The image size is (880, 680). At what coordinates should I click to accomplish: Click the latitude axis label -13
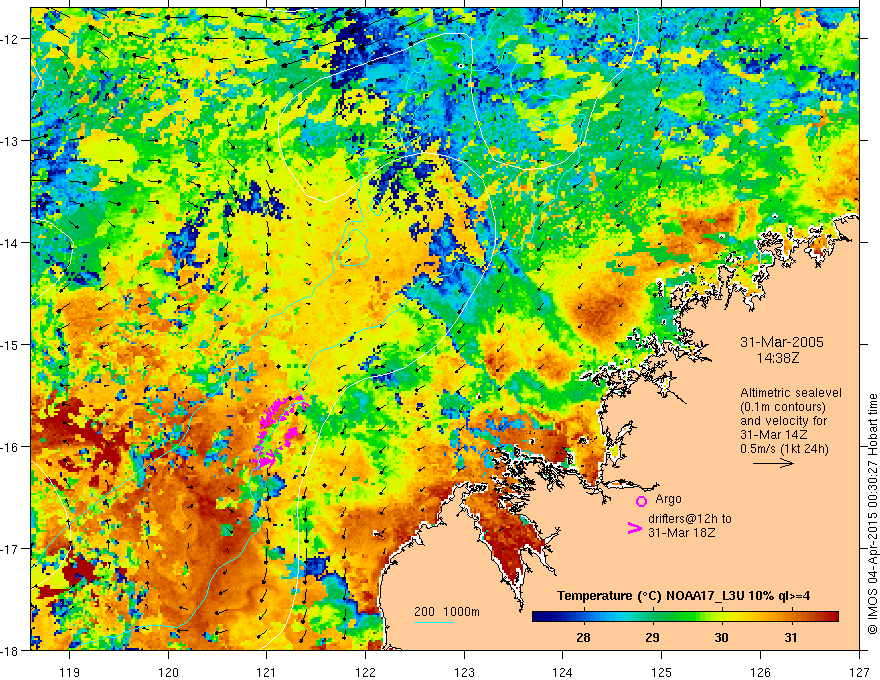pyautogui.click(x=10, y=141)
